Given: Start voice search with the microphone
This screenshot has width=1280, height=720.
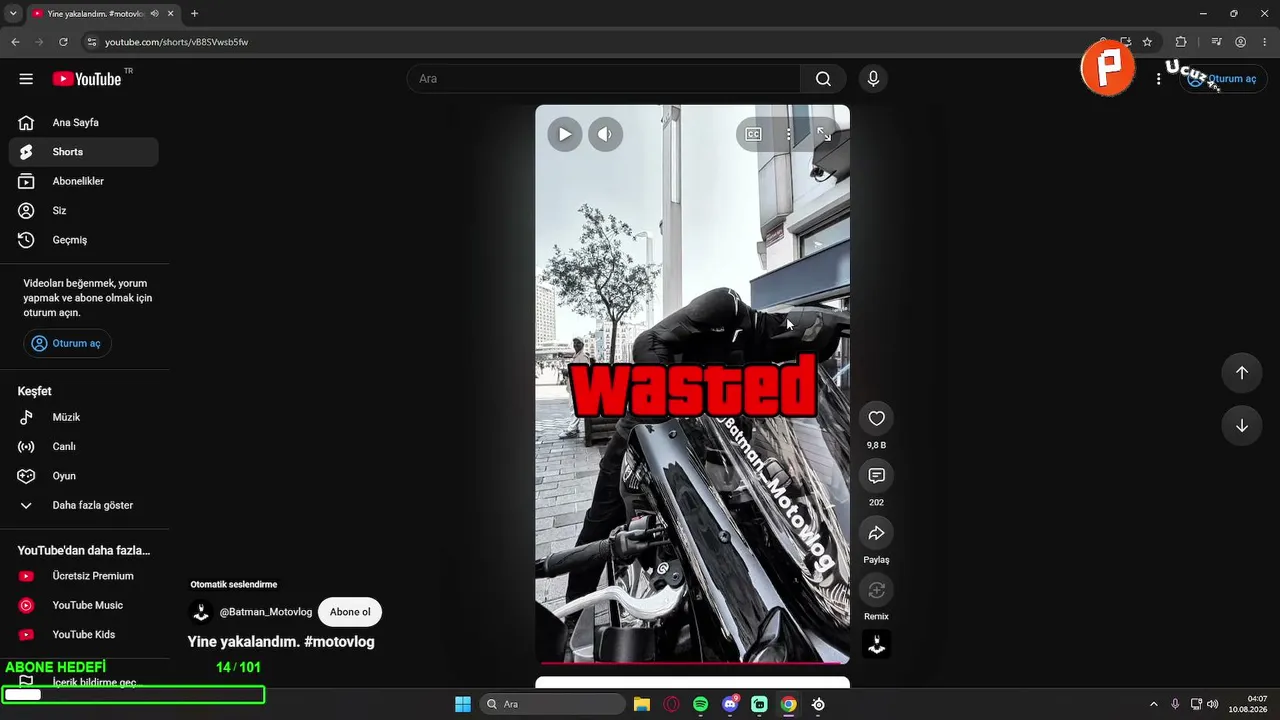Looking at the screenshot, I should (x=873, y=79).
